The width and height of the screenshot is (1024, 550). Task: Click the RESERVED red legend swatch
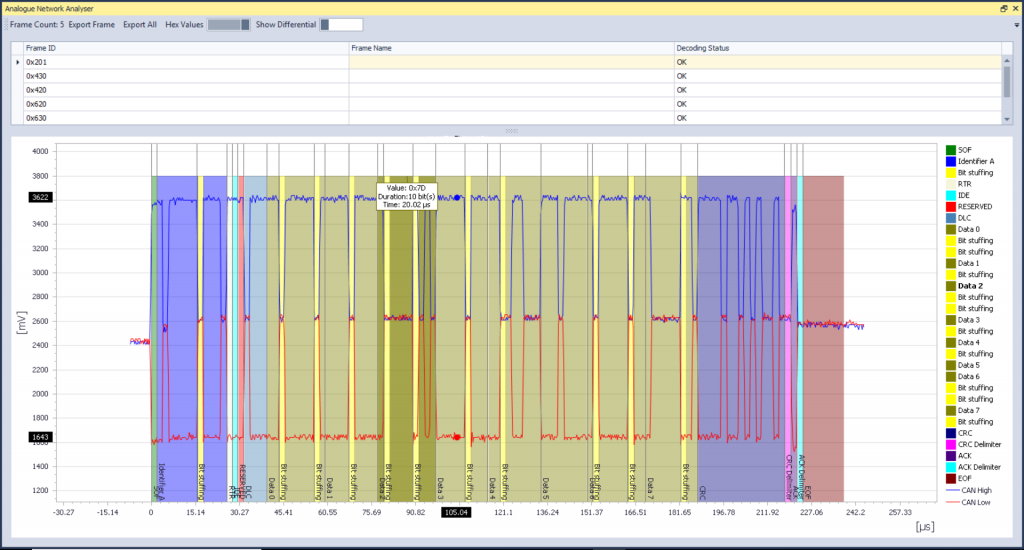point(949,206)
